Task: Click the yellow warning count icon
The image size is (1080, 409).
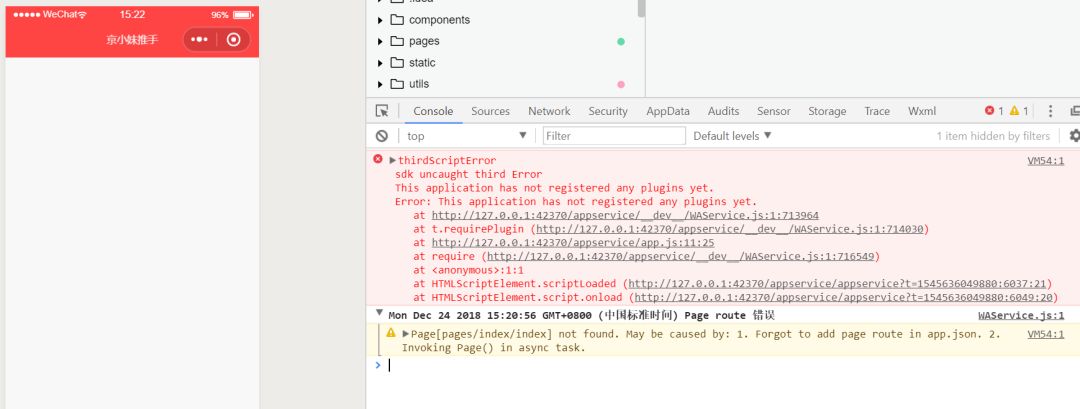Action: tap(1014, 111)
